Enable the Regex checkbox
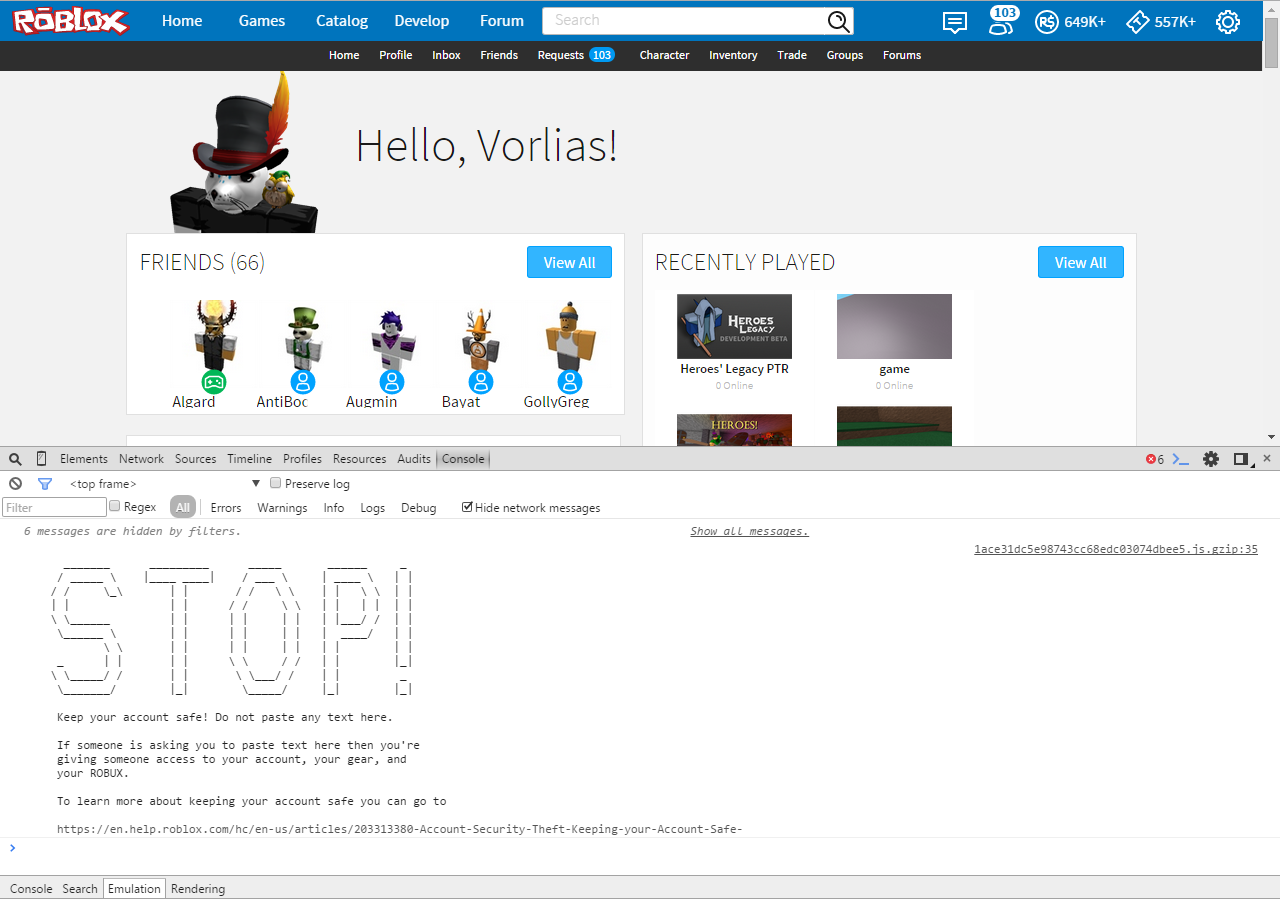 pos(115,506)
